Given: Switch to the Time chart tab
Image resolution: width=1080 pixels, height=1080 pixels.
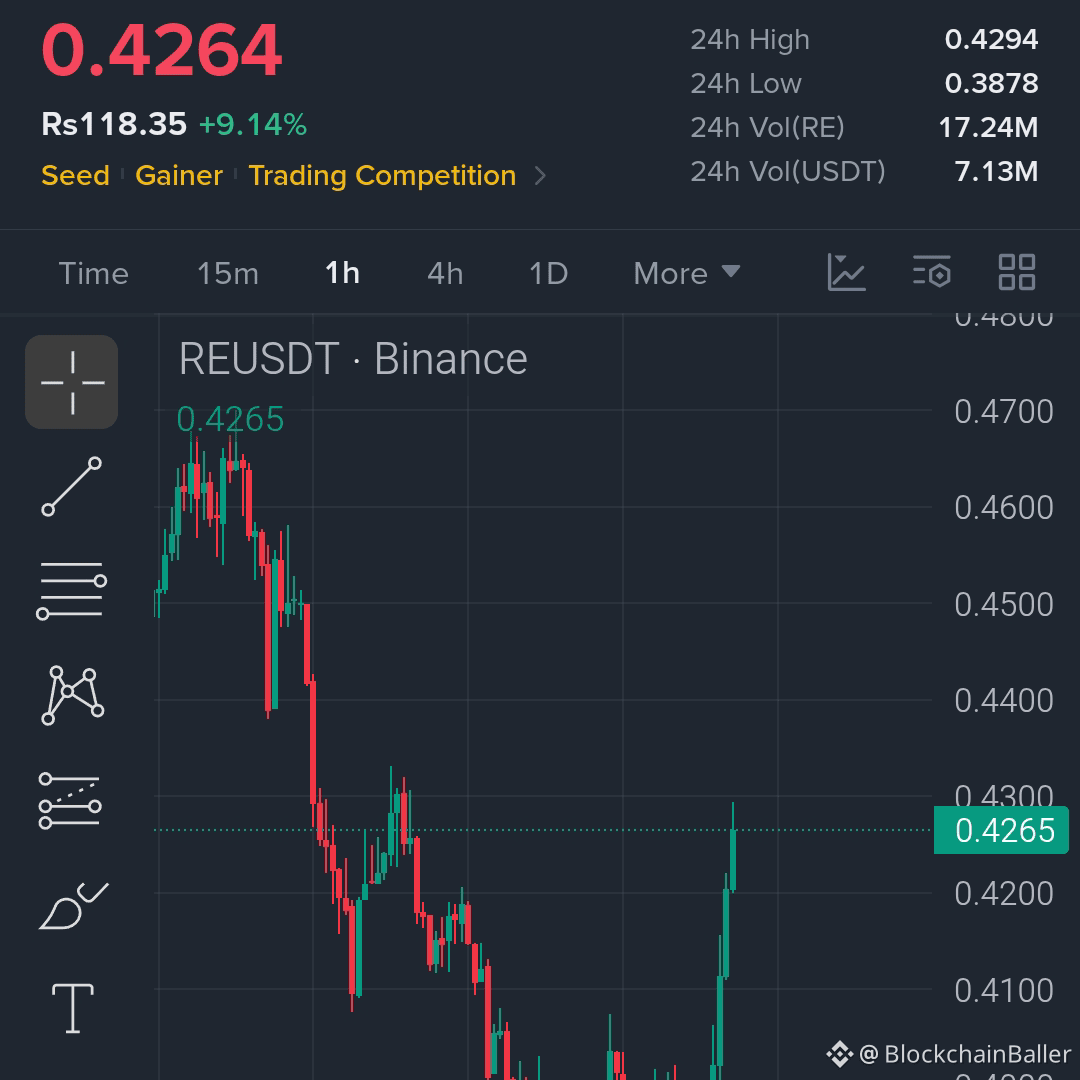Looking at the screenshot, I should pos(94,273).
